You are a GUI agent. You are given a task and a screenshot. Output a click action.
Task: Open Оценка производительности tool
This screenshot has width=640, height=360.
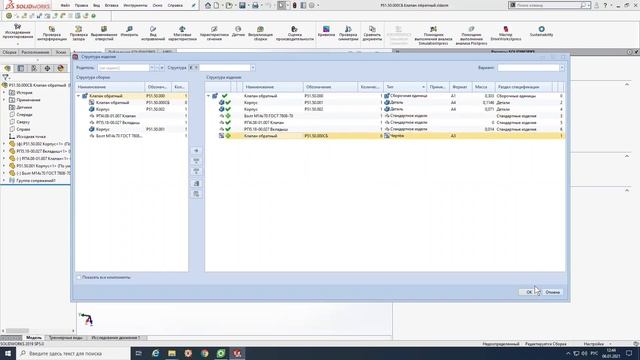(295, 33)
